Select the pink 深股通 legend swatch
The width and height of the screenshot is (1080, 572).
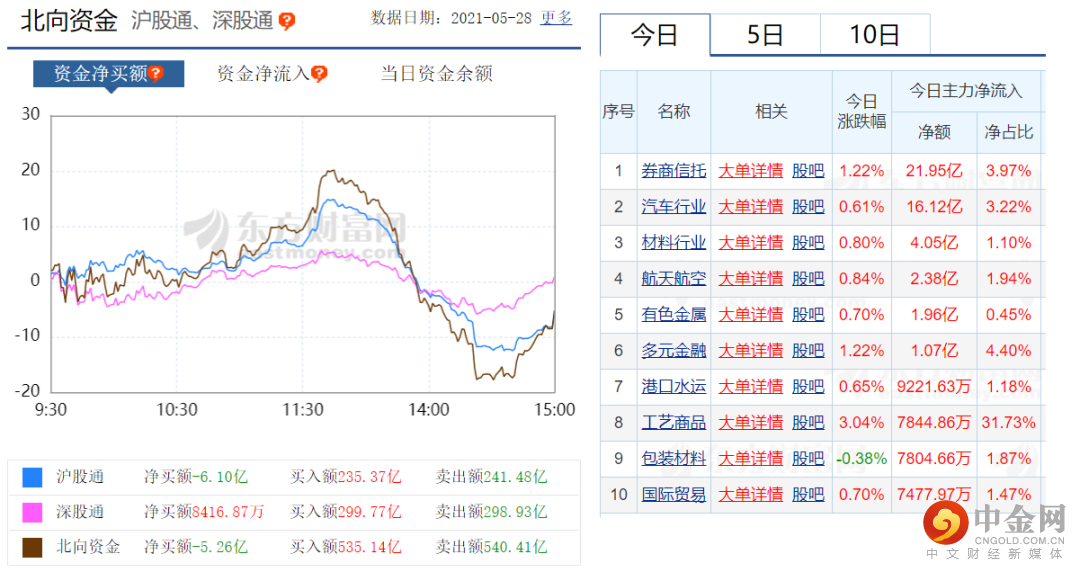click(x=32, y=512)
